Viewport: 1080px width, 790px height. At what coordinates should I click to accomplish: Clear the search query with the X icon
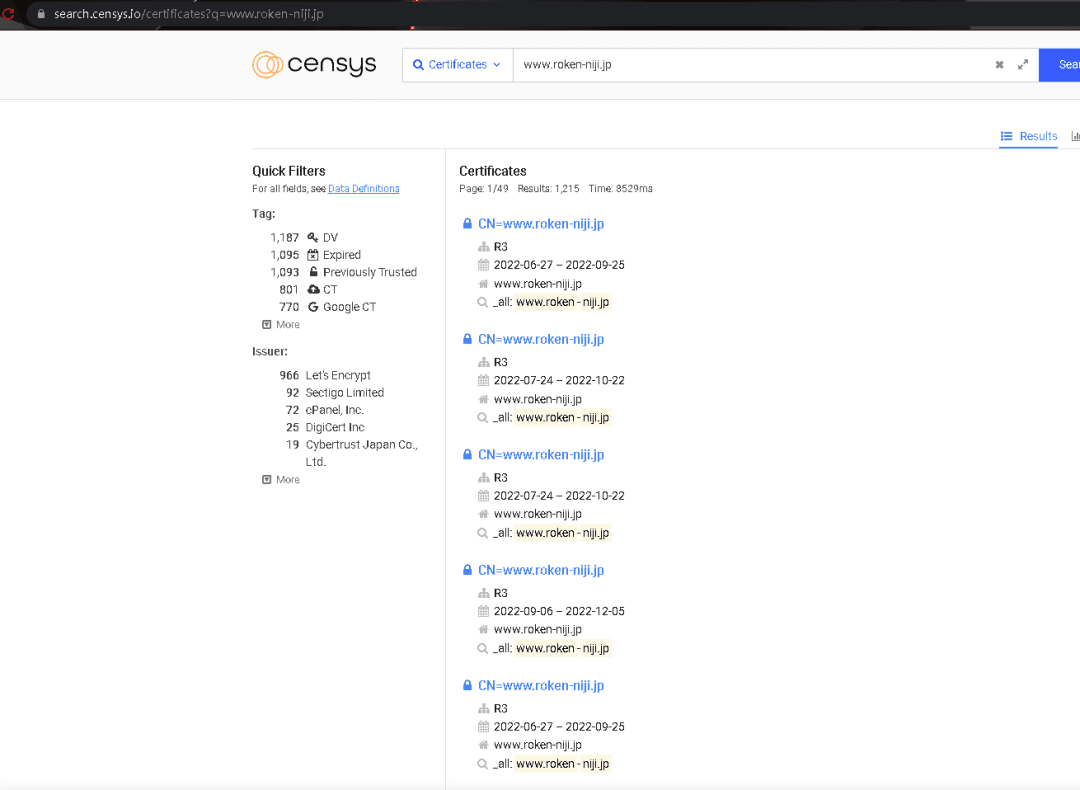coord(999,65)
